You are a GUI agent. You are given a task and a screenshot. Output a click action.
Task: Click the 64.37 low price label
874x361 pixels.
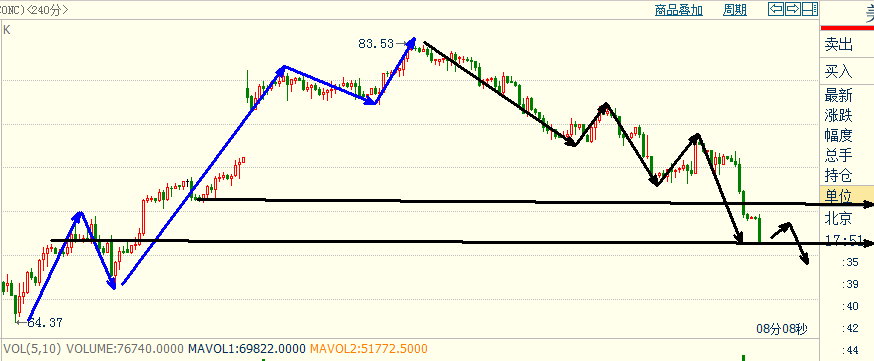click(45, 322)
